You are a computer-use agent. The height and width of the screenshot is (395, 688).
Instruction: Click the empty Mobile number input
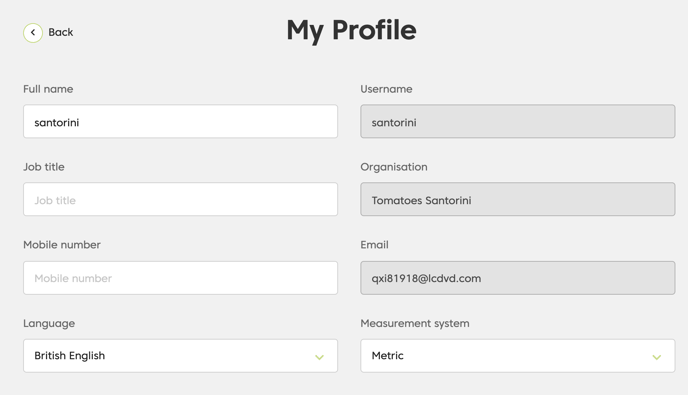[180, 278]
